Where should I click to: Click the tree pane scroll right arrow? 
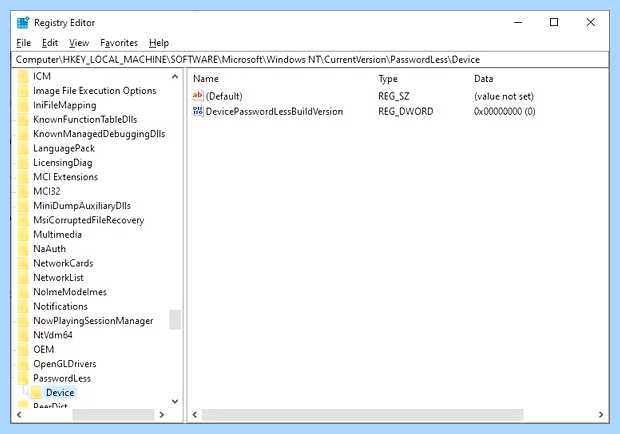coord(161,415)
